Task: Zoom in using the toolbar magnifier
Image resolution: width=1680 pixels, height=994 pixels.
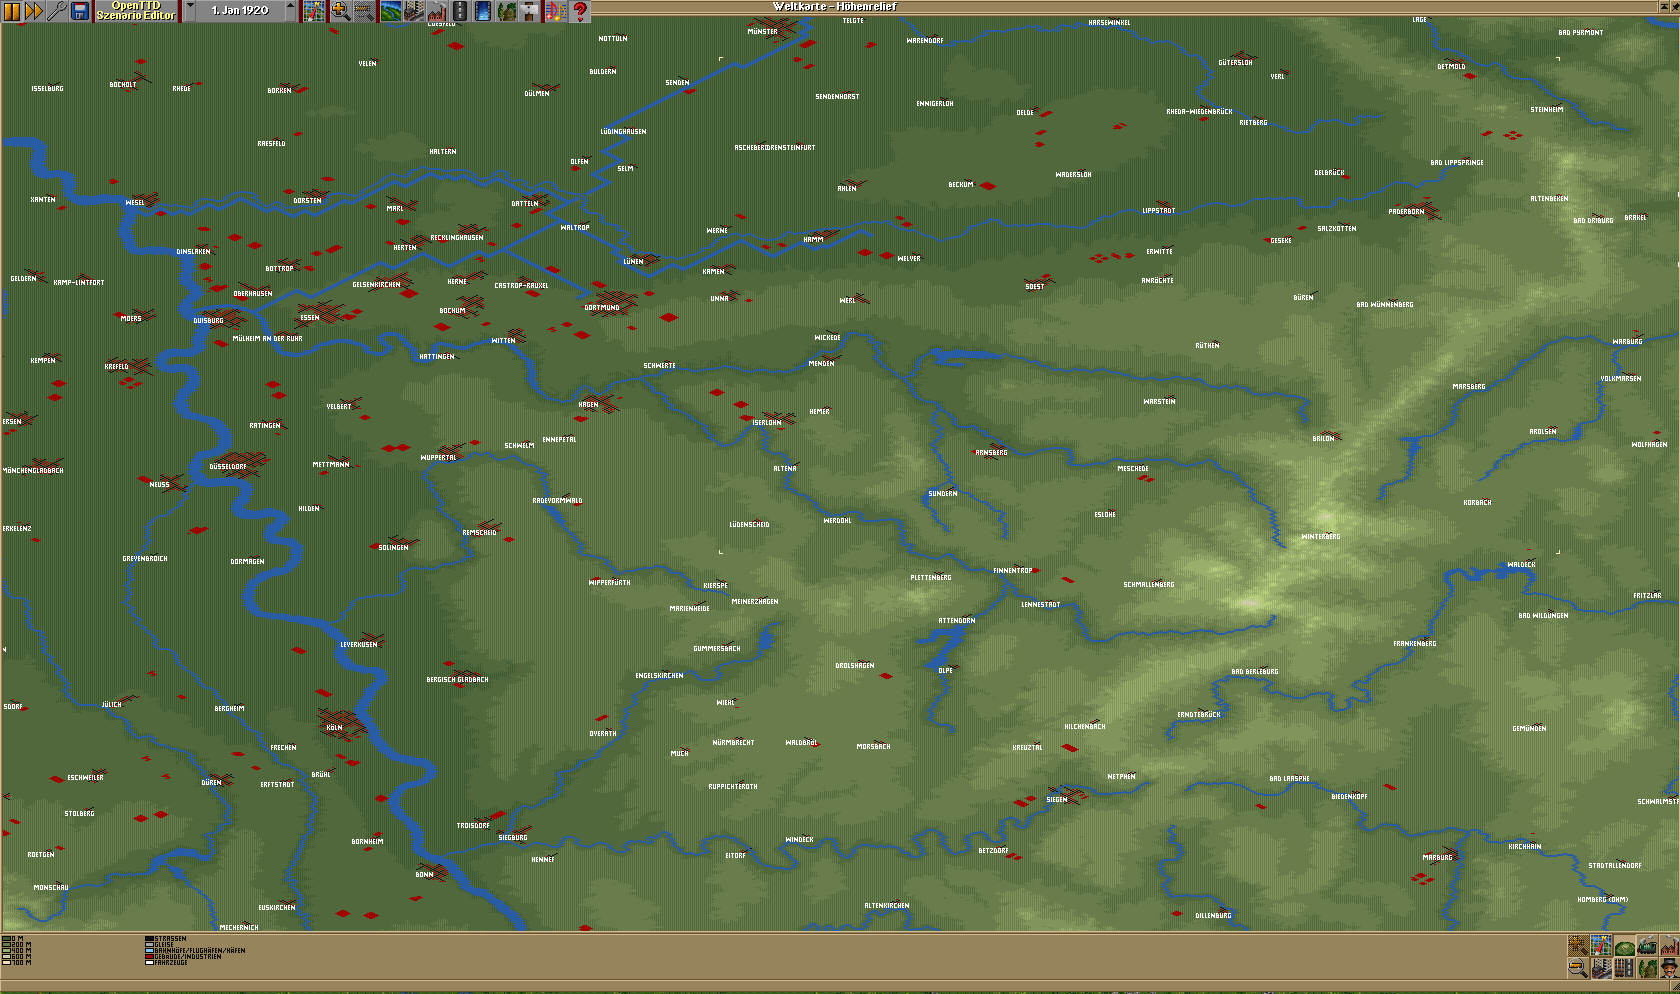Action: pyautogui.click(x=340, y=11)
